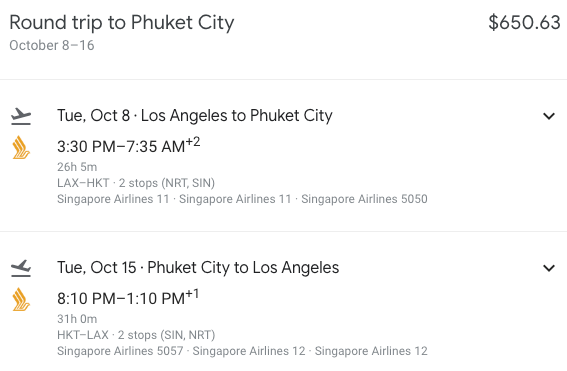567x371 pixels.
Task: Click the October 8–16 date range
Action: point(52,46)
